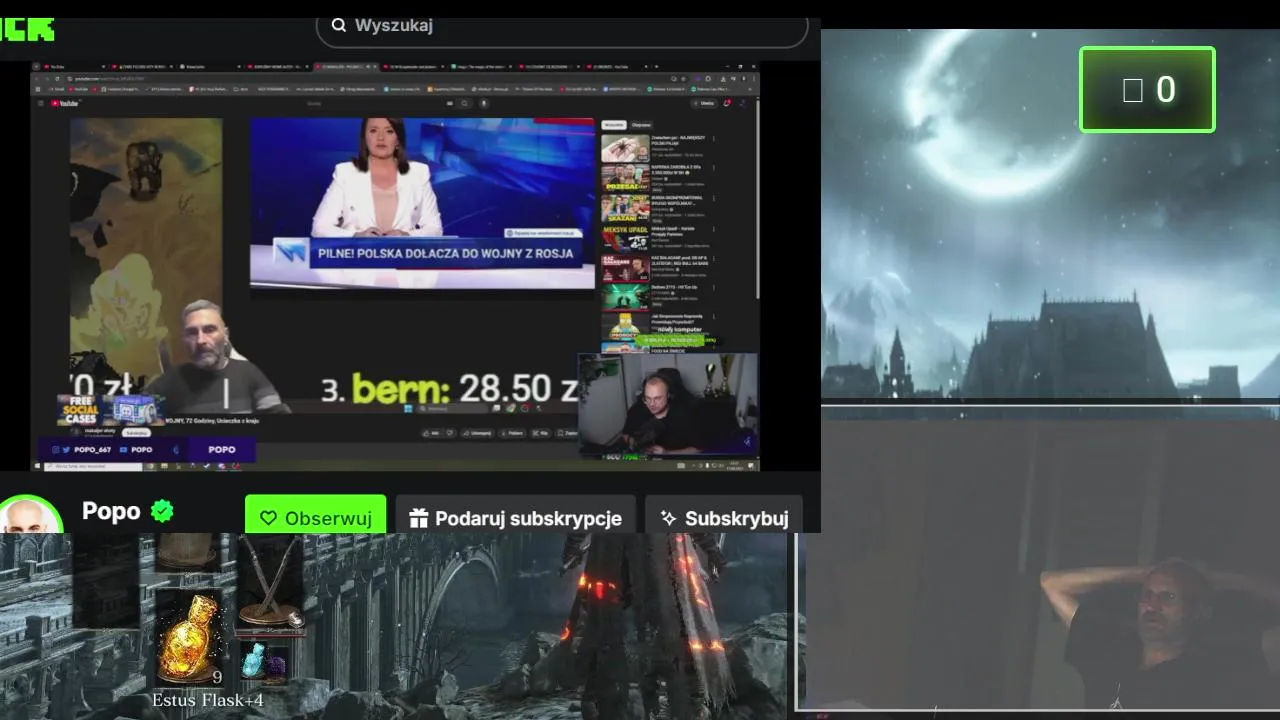The image size is (1280, 720).
Task: Click the crossed swords weapon slot icon
Action: click(270, 582)
